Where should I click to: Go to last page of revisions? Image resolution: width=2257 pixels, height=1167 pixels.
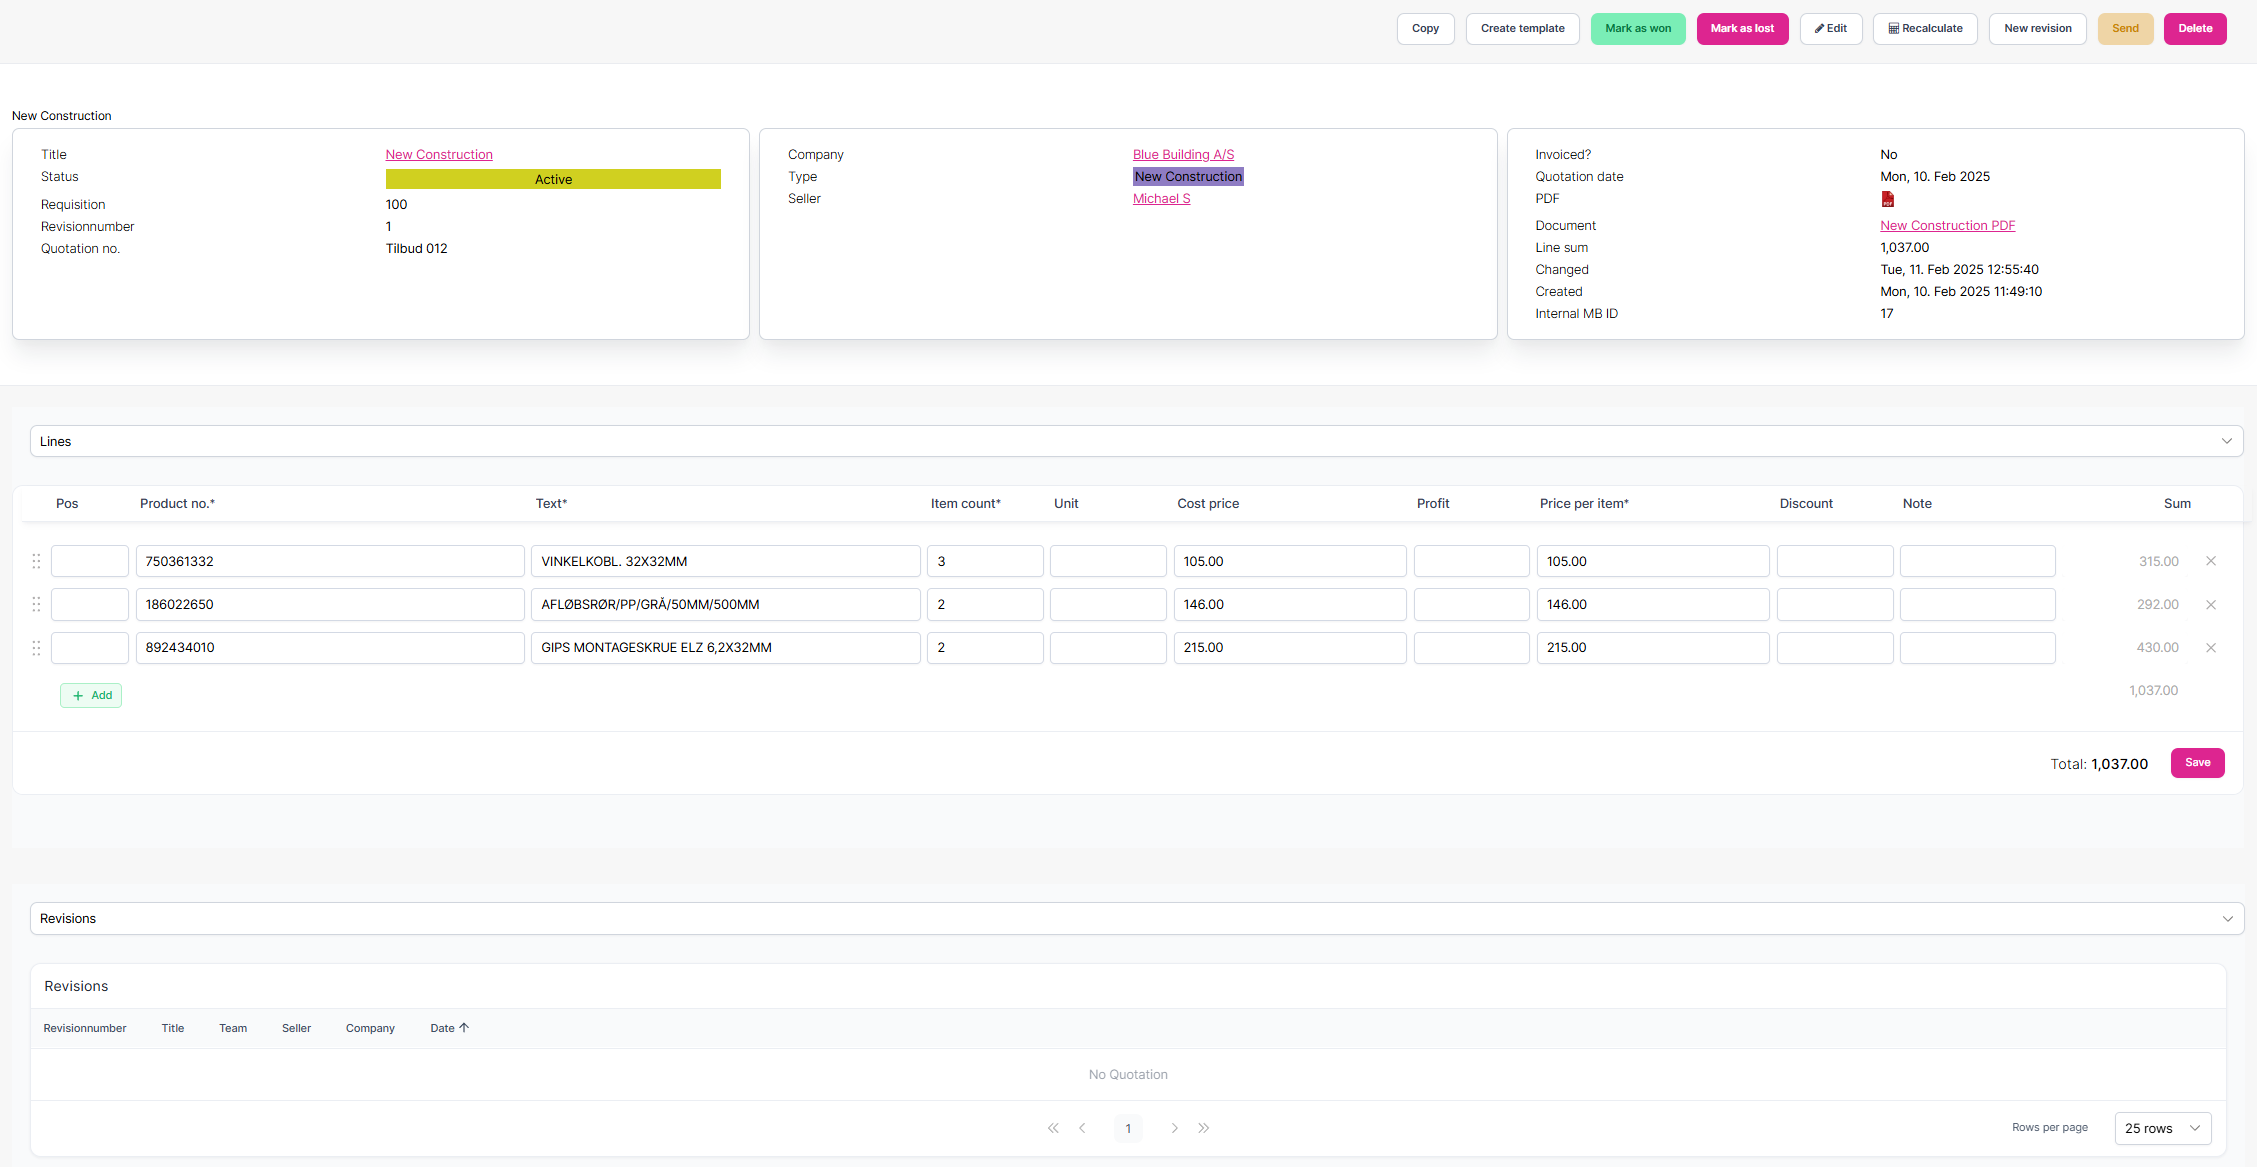click(1204, 1128)
